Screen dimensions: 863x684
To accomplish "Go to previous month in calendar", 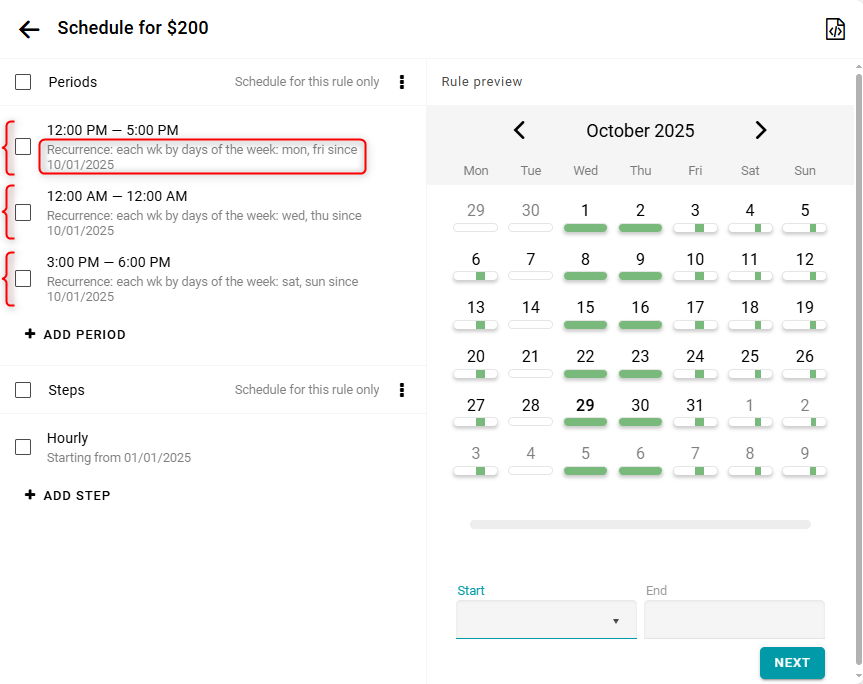I will click(519, 130).
